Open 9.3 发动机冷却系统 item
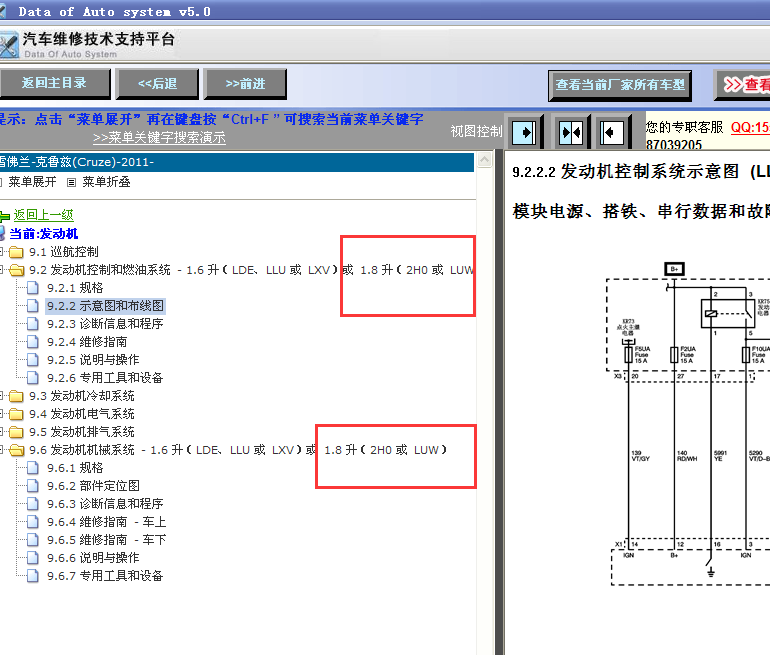The image size is (770, 655). [x=82, y=396]
